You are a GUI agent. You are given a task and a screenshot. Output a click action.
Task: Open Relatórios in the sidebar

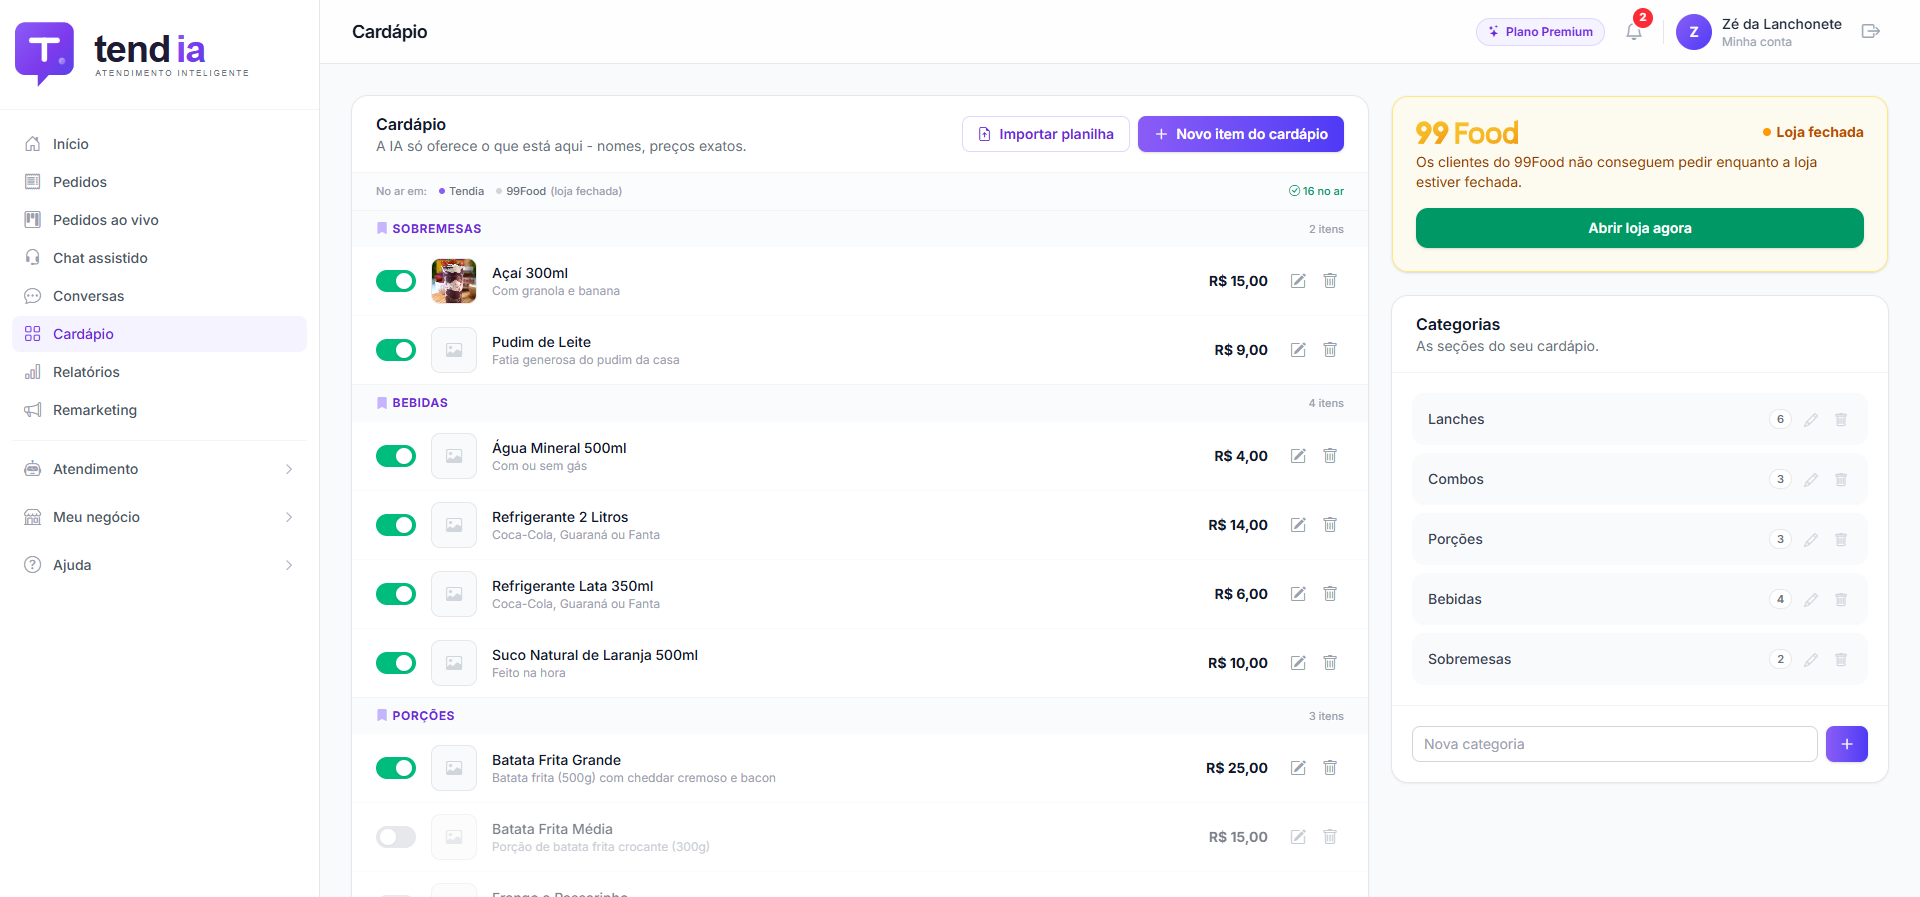tap(160, 372)
